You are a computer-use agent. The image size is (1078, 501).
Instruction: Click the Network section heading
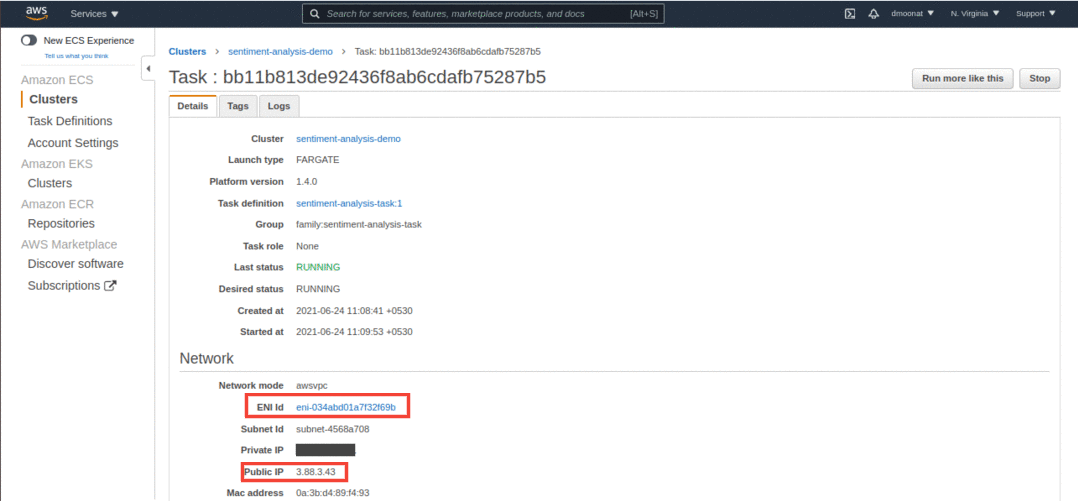point(206,358)
